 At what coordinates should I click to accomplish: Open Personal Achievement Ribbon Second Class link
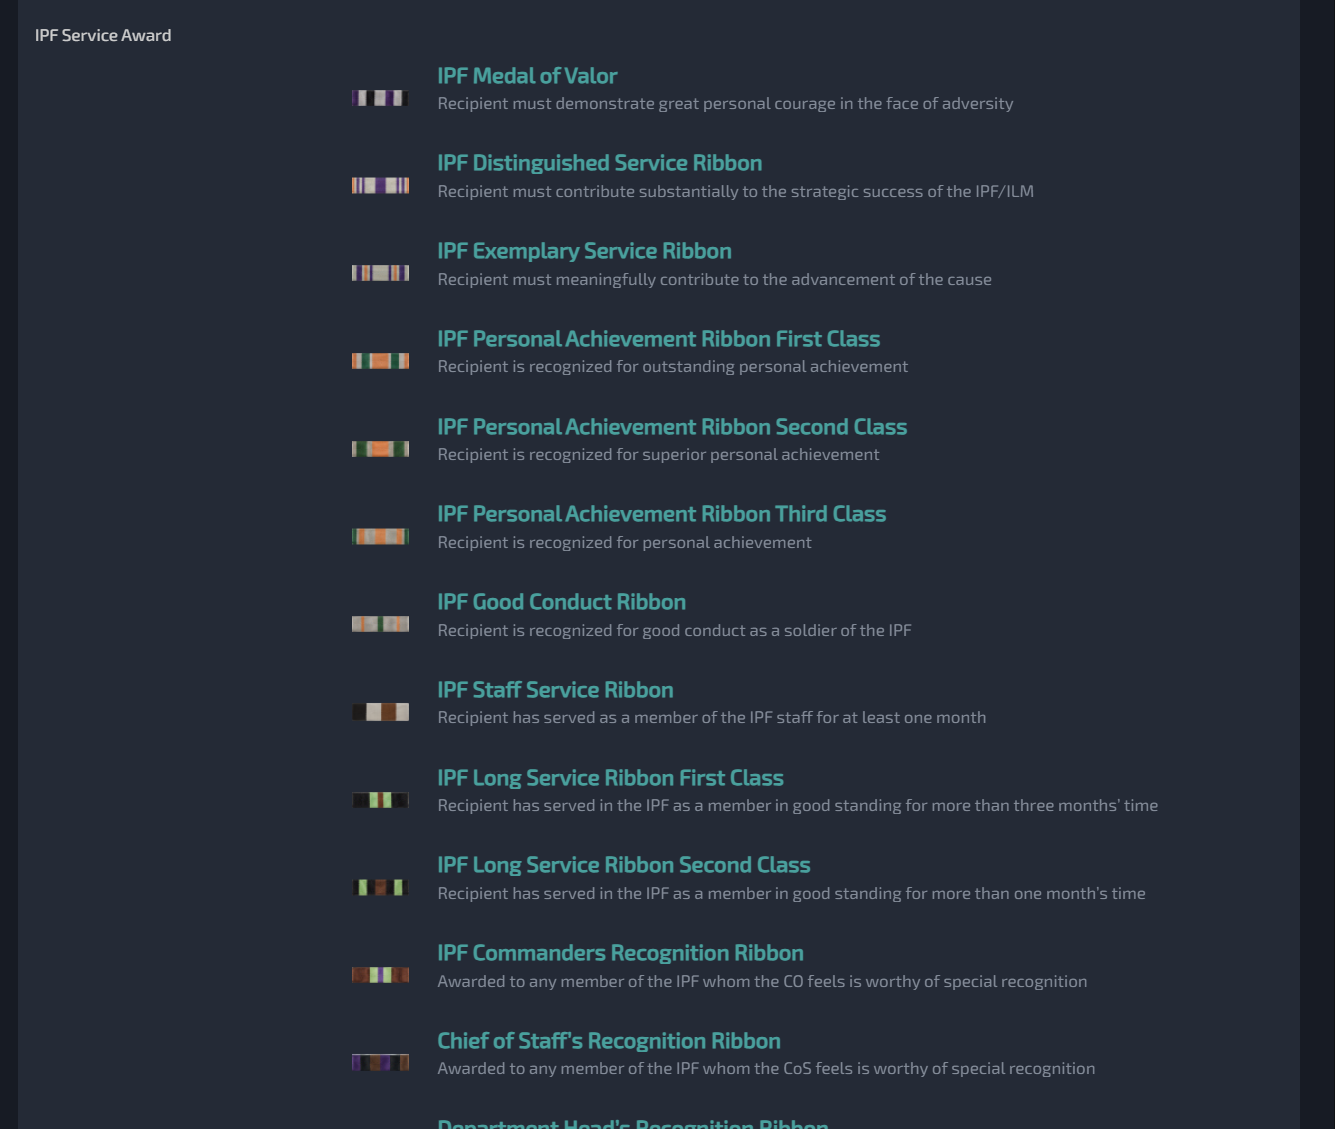pos(672,427)
